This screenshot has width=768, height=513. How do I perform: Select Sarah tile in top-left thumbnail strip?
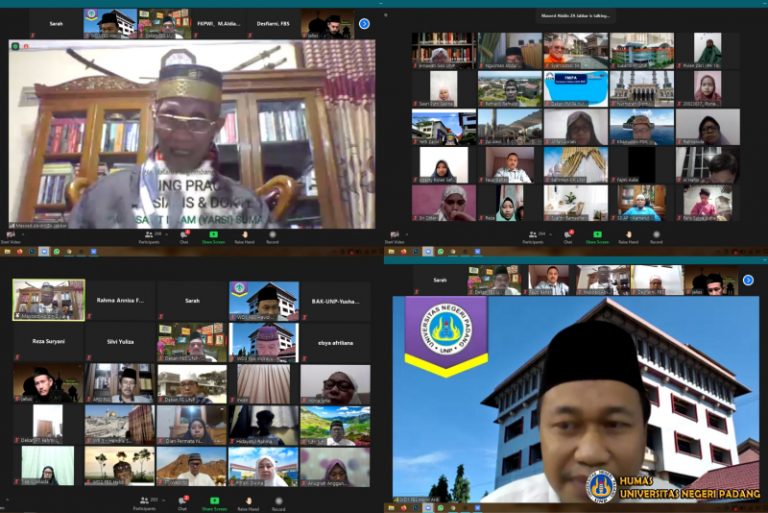[56, 24]
